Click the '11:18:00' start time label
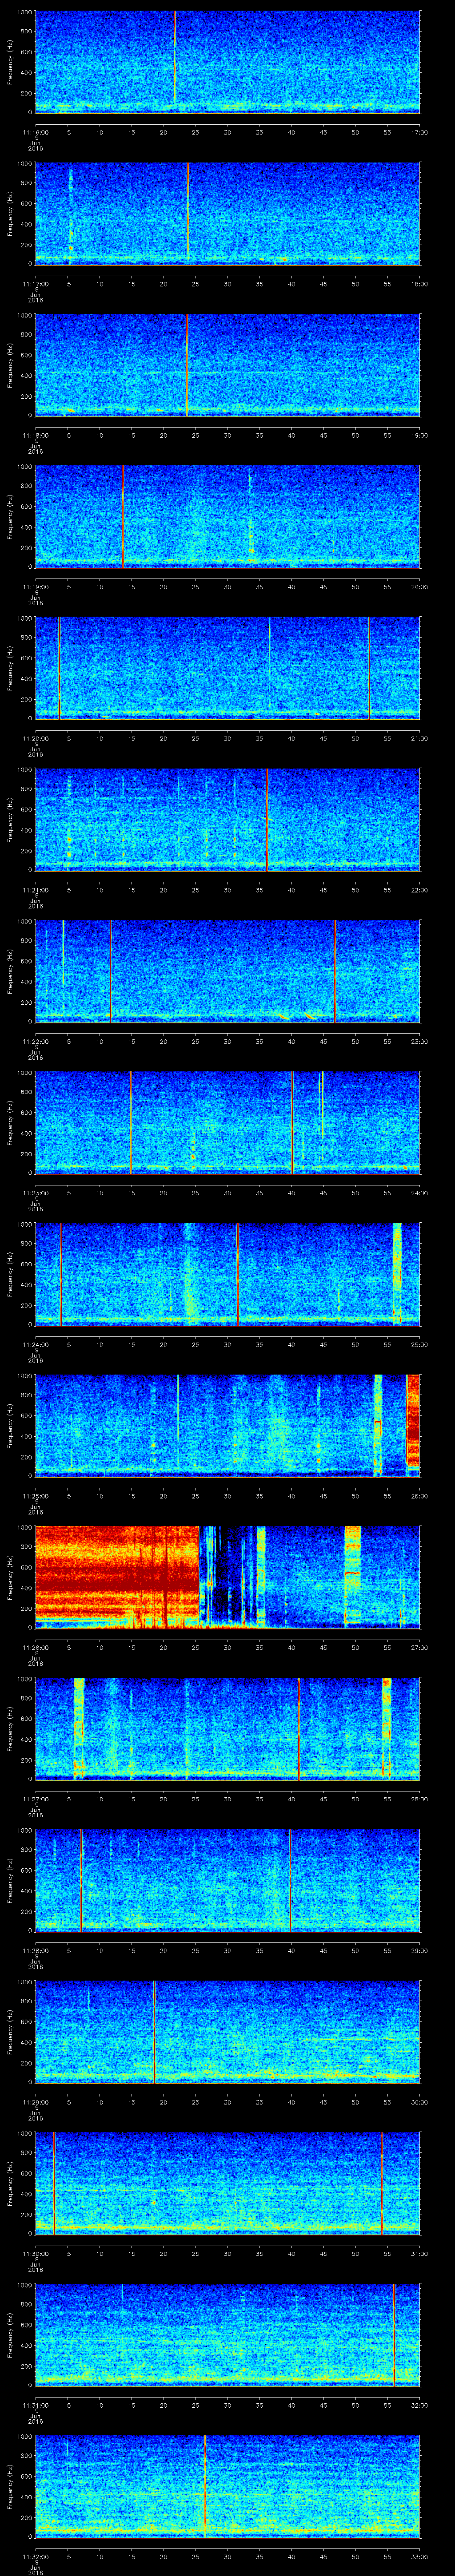The height and width of the screenshot is (2576, 455). tap(36, 435)
